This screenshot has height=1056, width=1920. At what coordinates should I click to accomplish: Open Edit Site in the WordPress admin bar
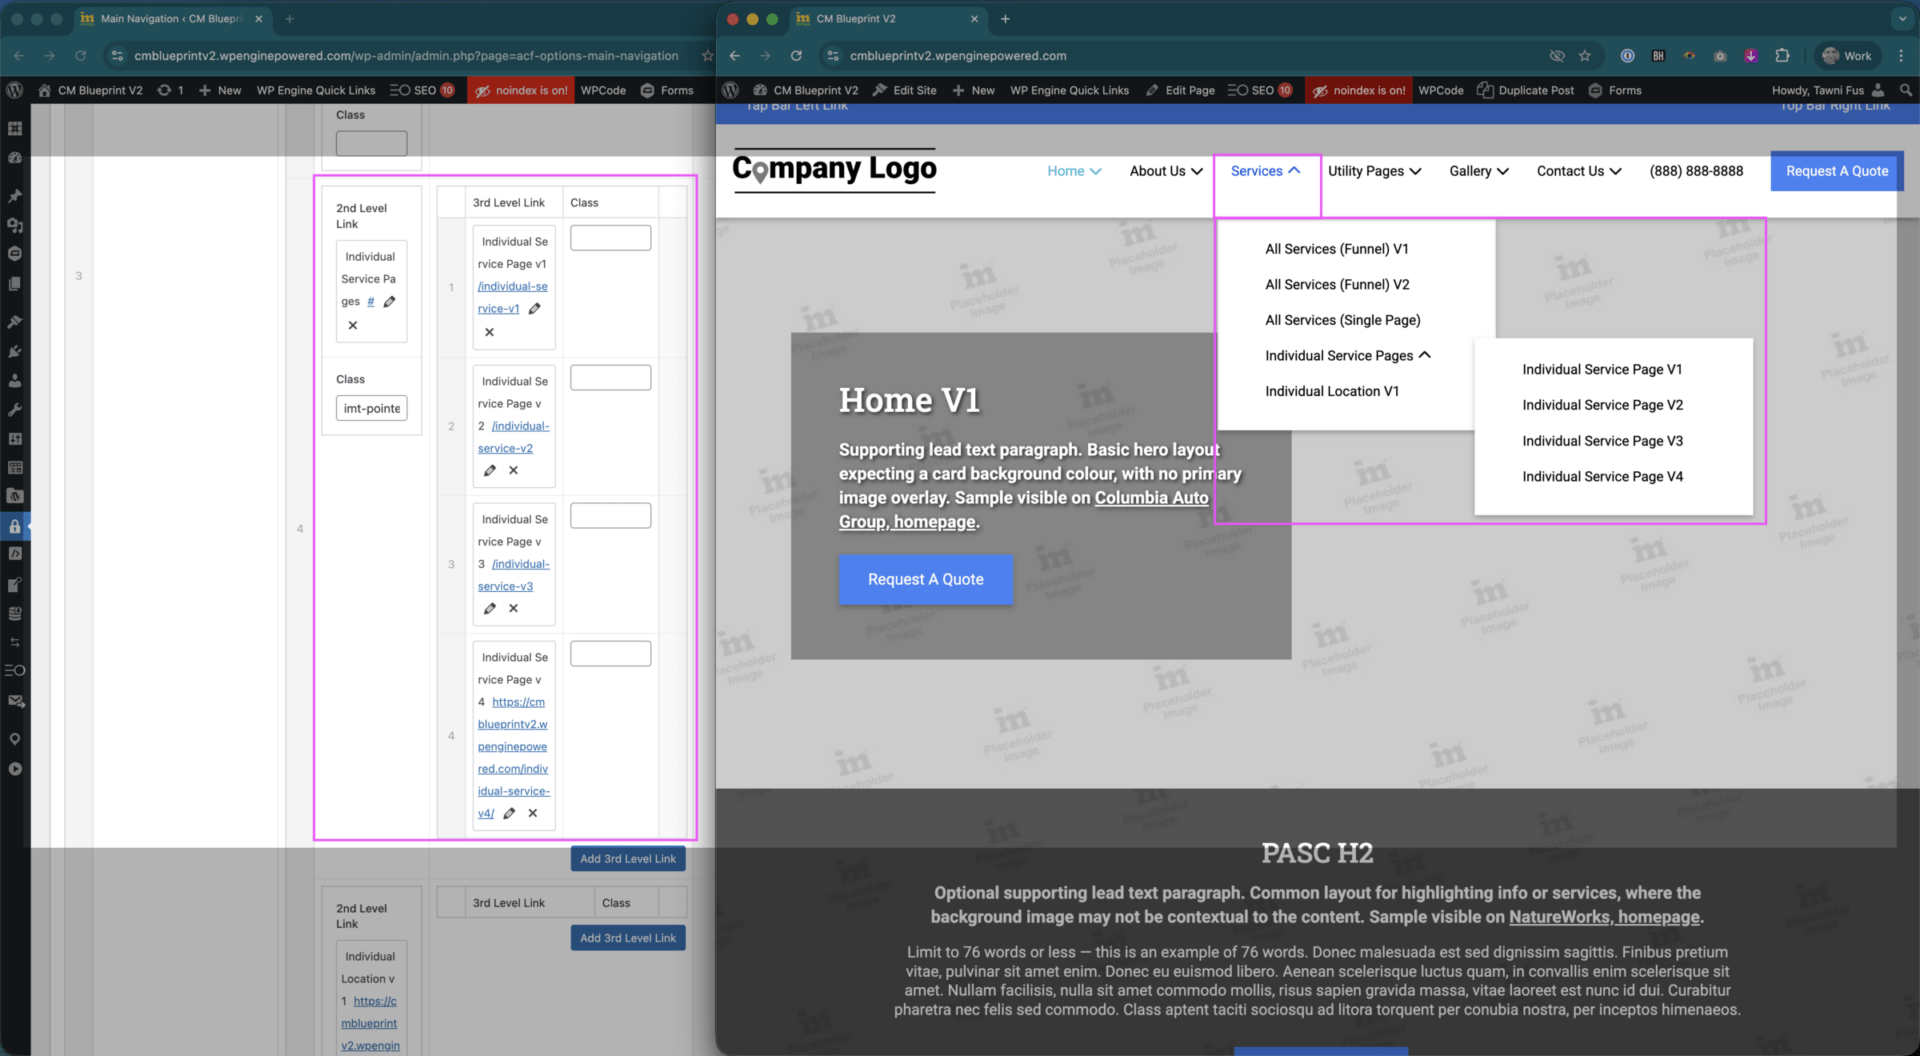[x=904, y=90]
